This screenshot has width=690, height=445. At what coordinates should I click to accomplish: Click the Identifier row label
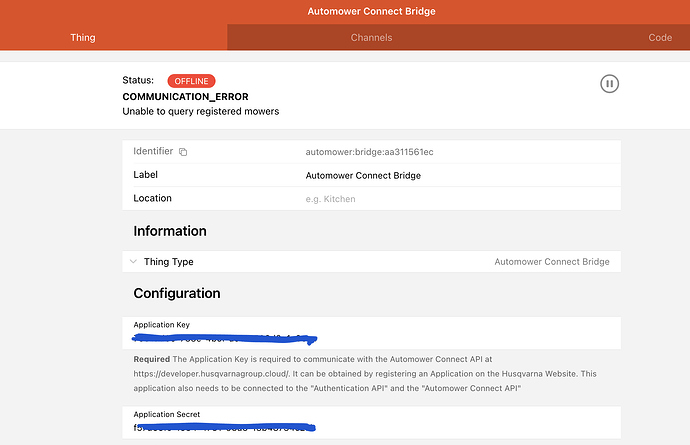(x=153, y=151)
